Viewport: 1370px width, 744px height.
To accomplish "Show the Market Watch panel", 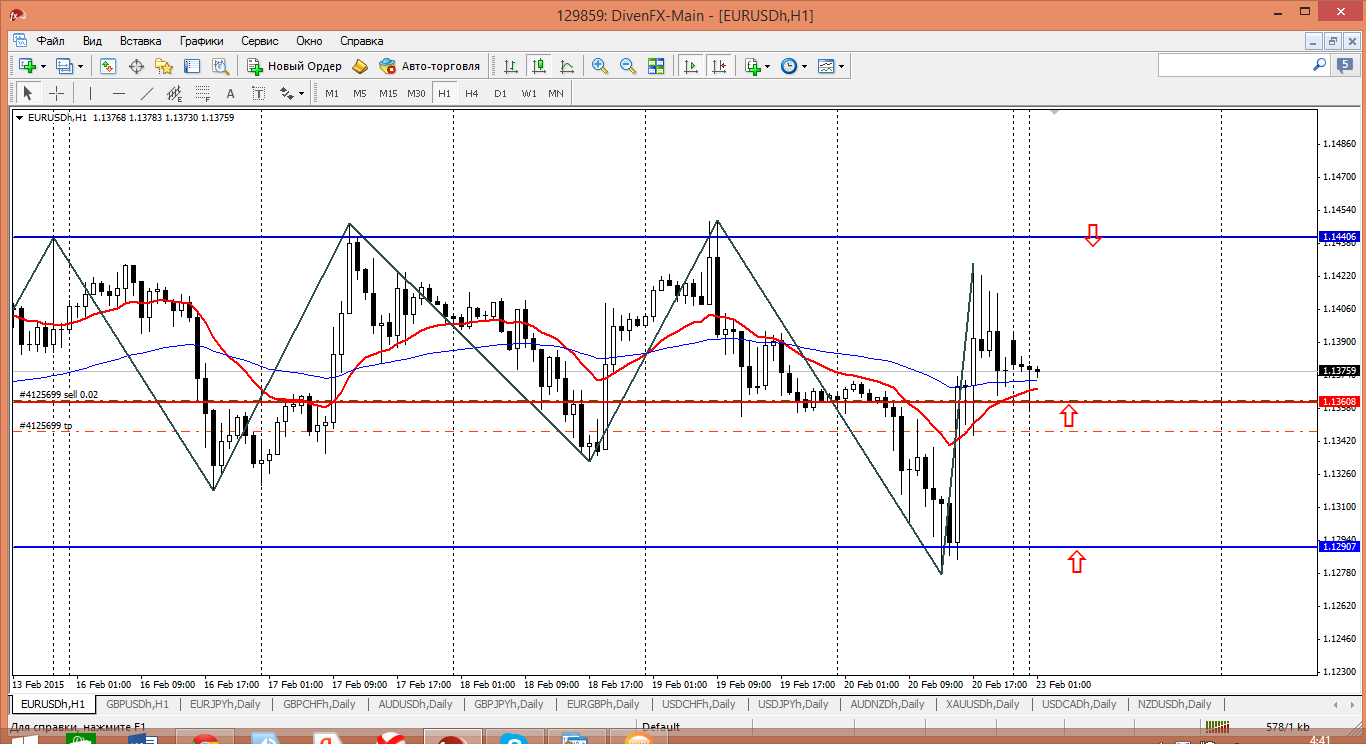I will point(108,66).
